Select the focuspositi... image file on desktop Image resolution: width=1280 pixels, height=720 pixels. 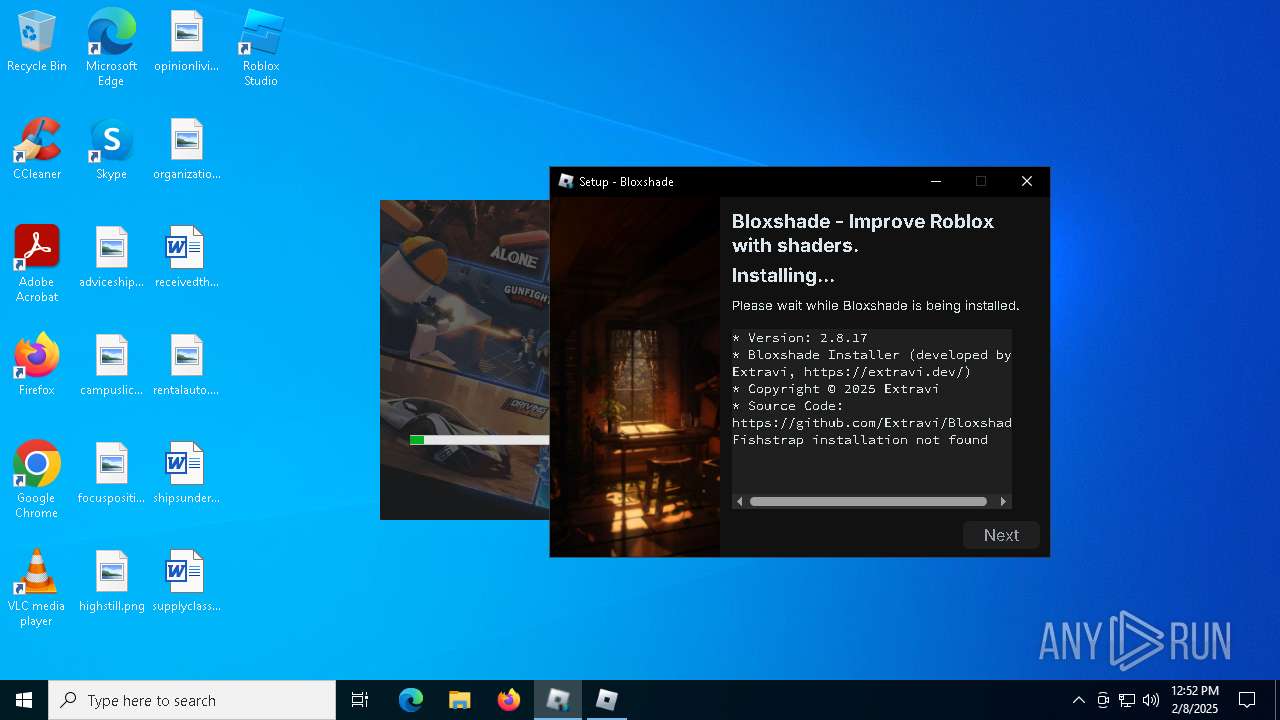point(111,474)
